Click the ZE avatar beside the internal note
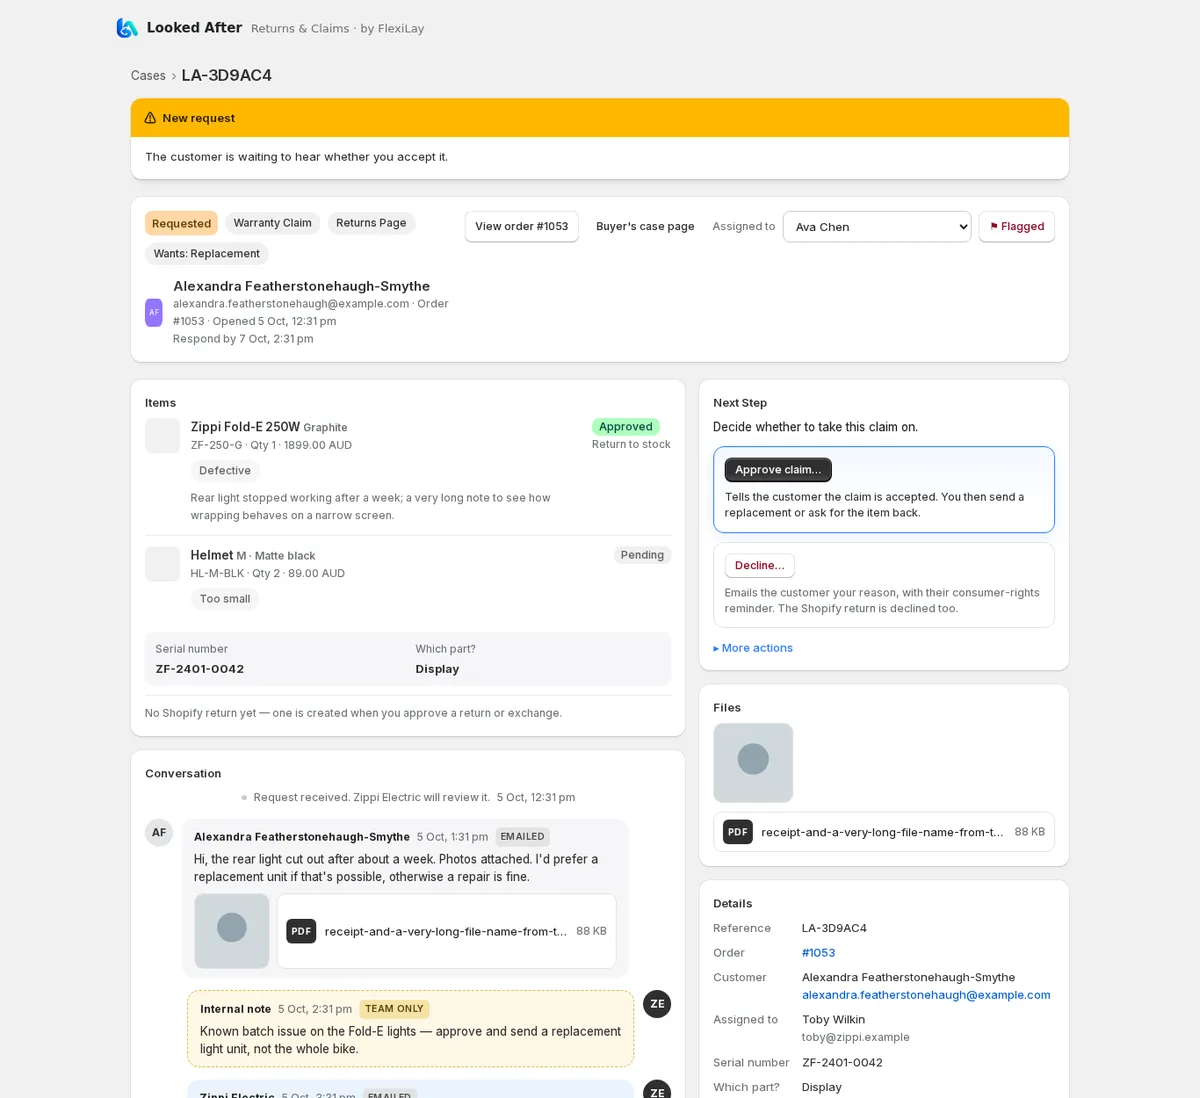The image size is (1200, 1098). 657,1004
